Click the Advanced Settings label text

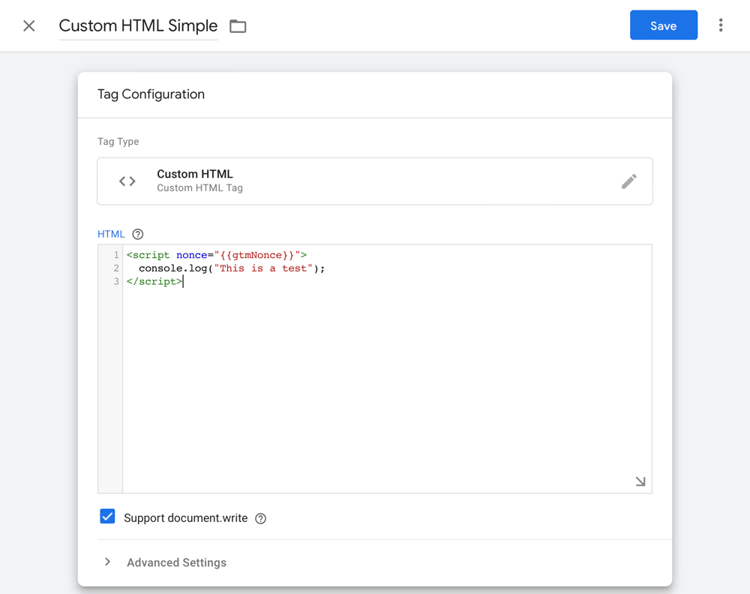[177, 563]
